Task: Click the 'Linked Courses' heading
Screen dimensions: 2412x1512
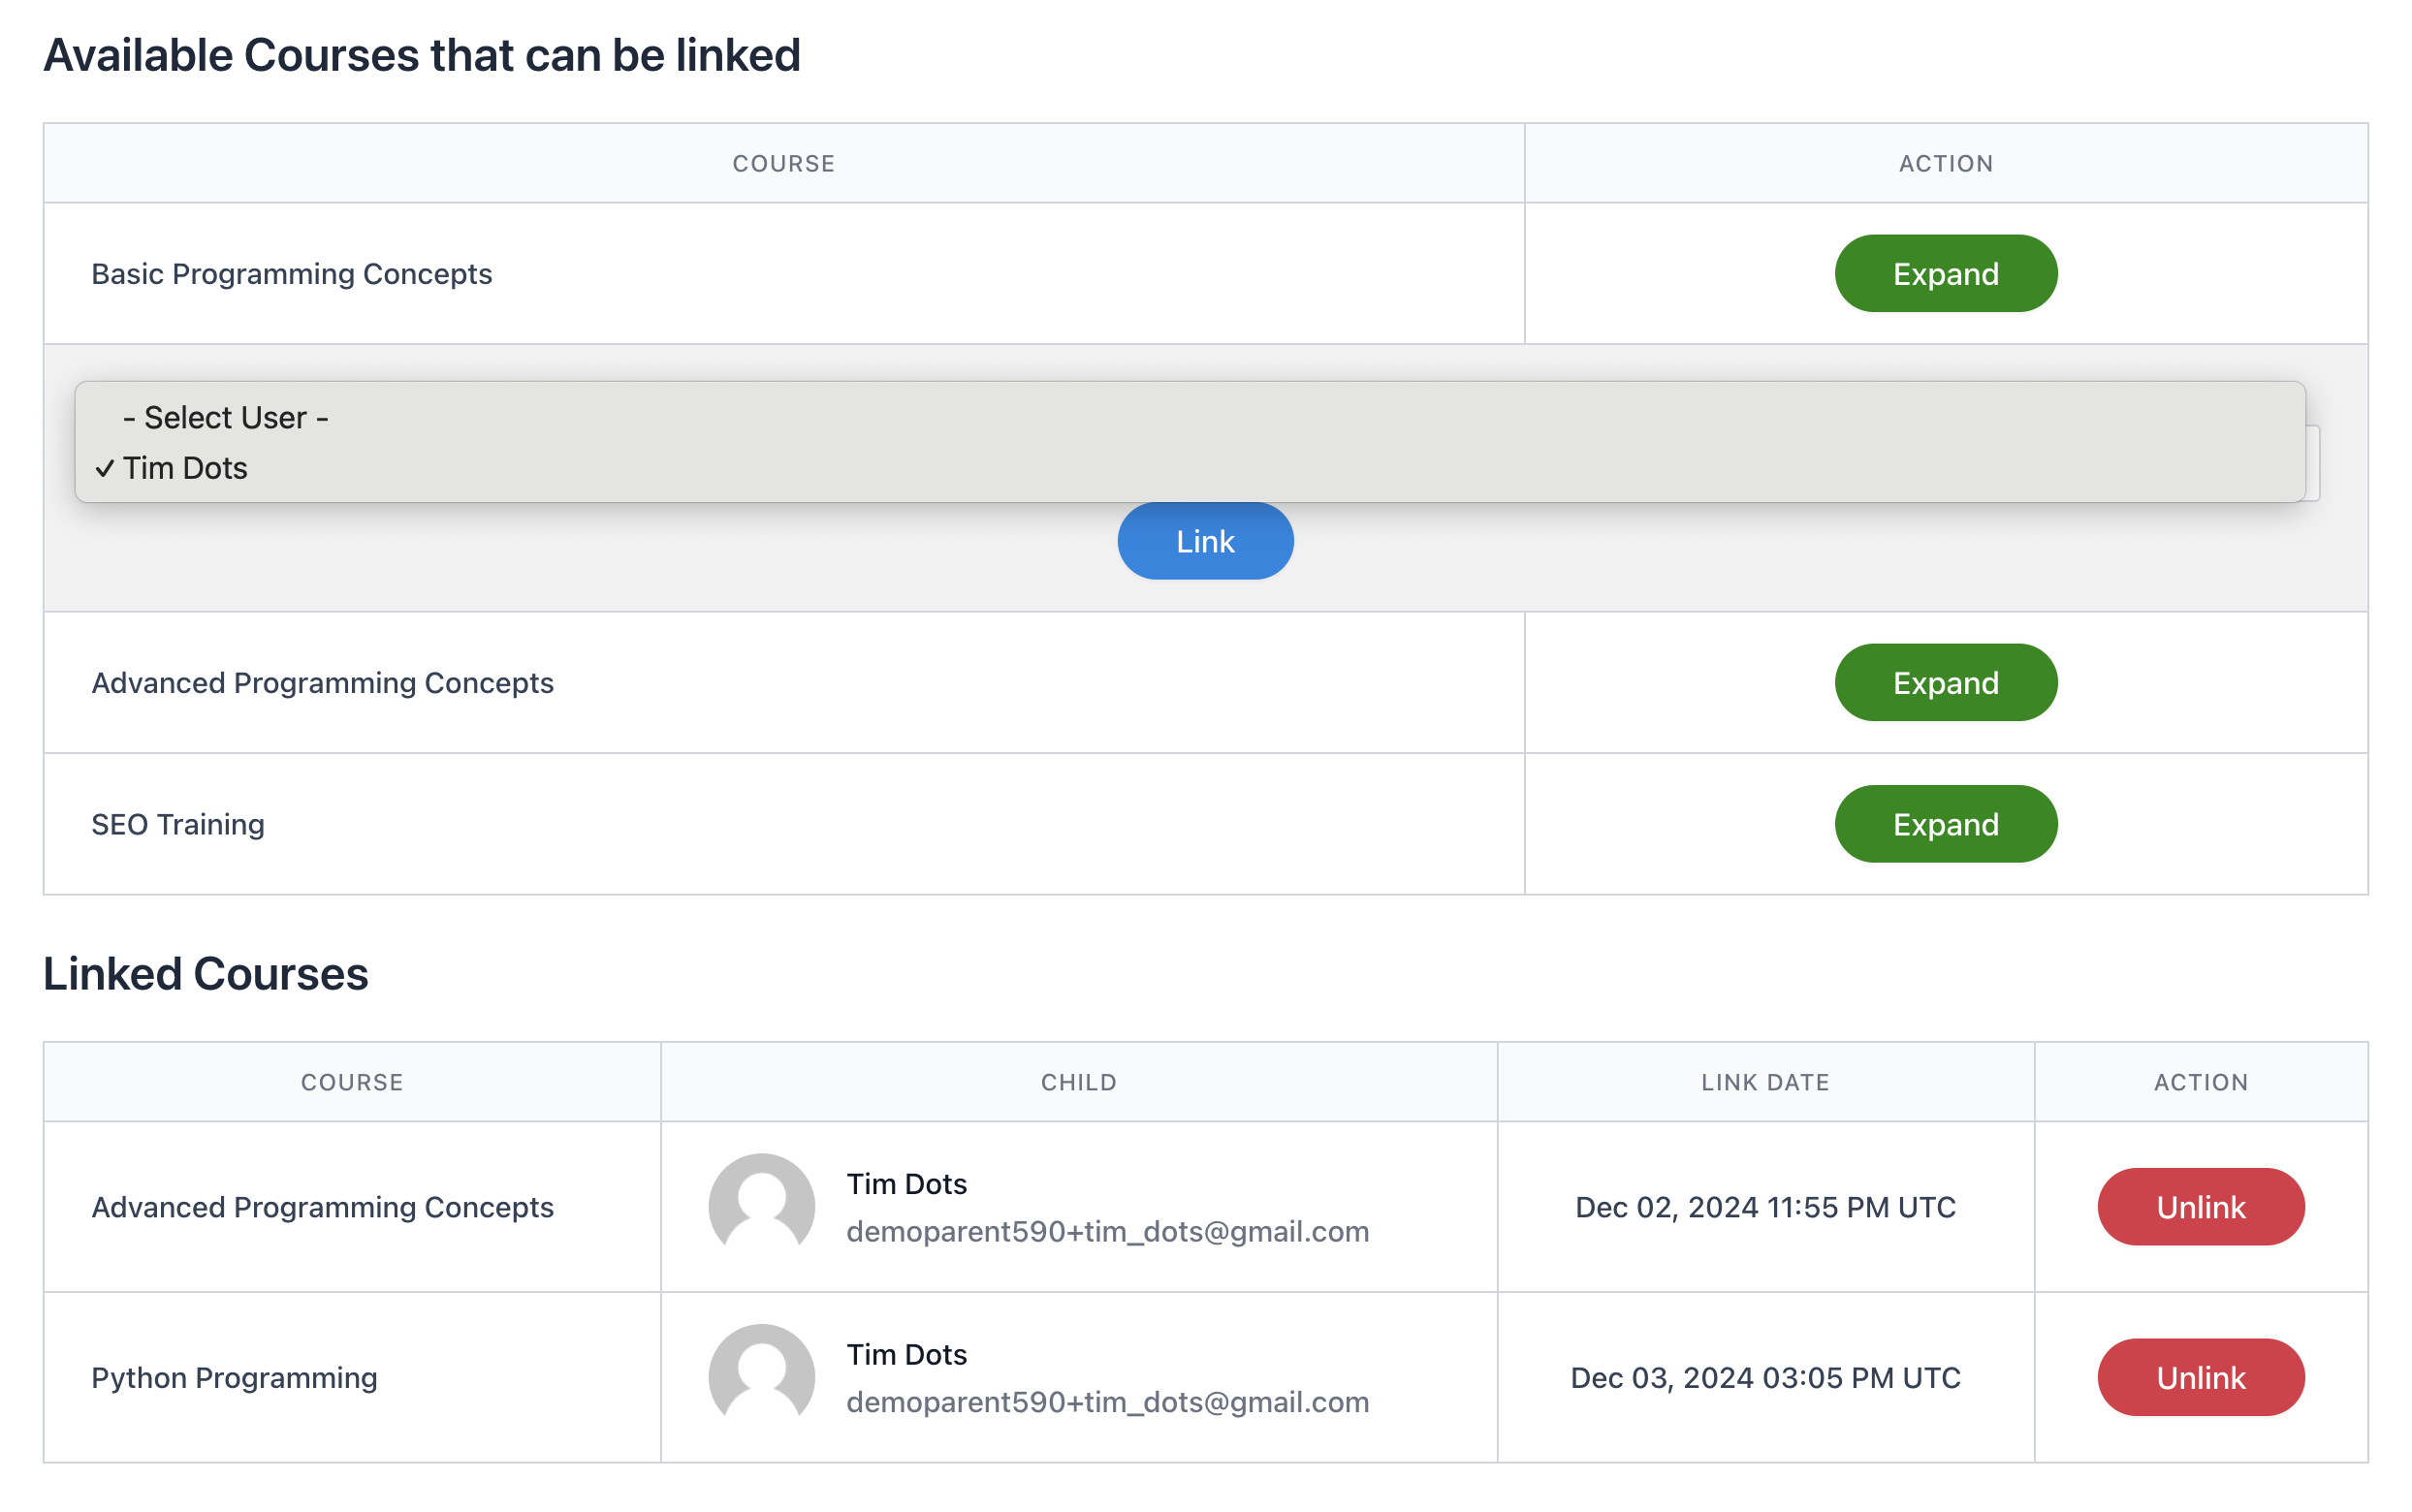Action: (x=207, y=973)
